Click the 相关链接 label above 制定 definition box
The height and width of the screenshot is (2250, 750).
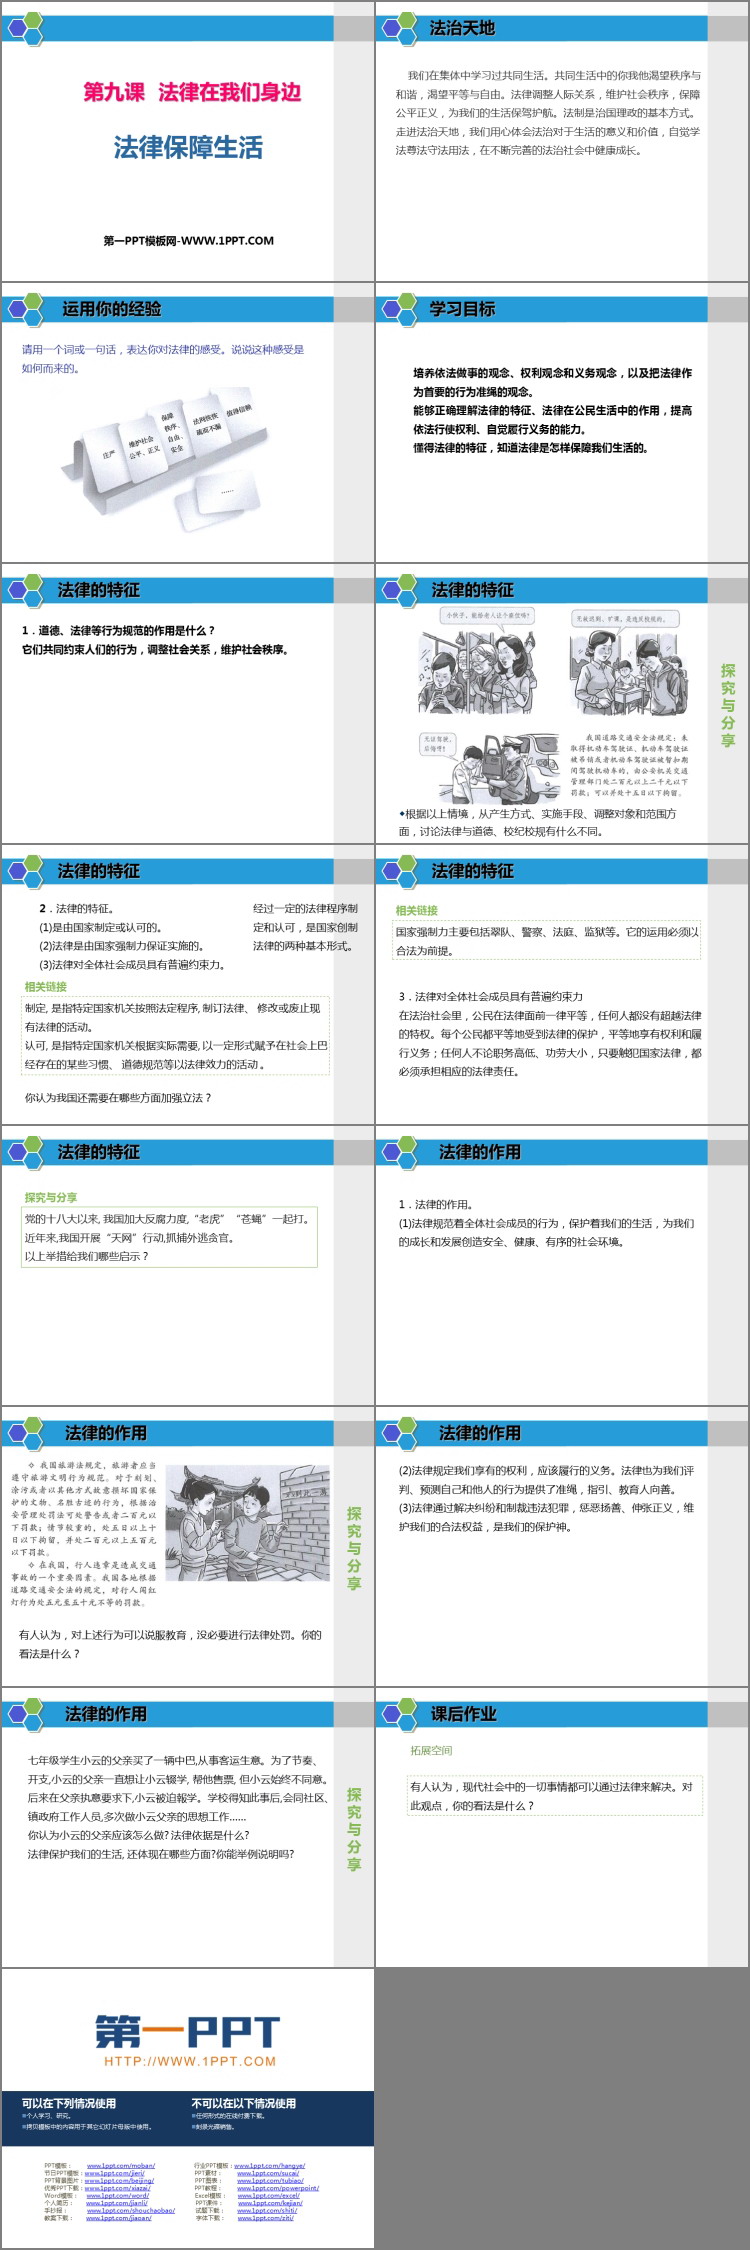coord(46,987)
